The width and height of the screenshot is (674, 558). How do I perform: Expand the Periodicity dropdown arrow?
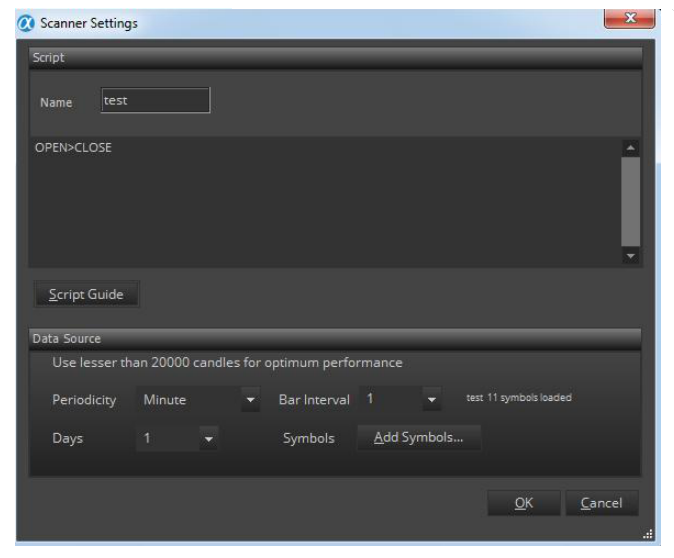click(251, 400)
